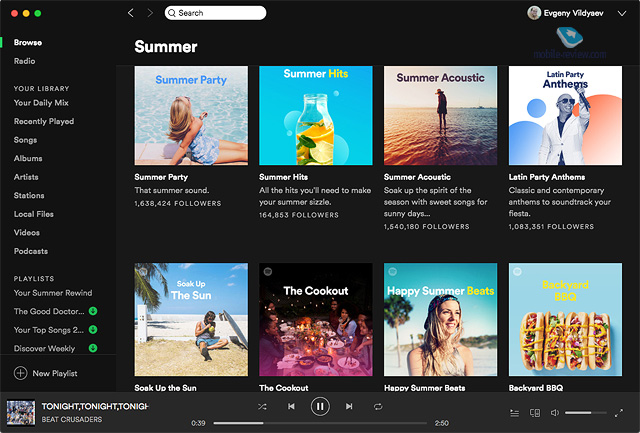Open Albums in your library
Viewport: 640px width, 433px height.
tap(28, 158)
